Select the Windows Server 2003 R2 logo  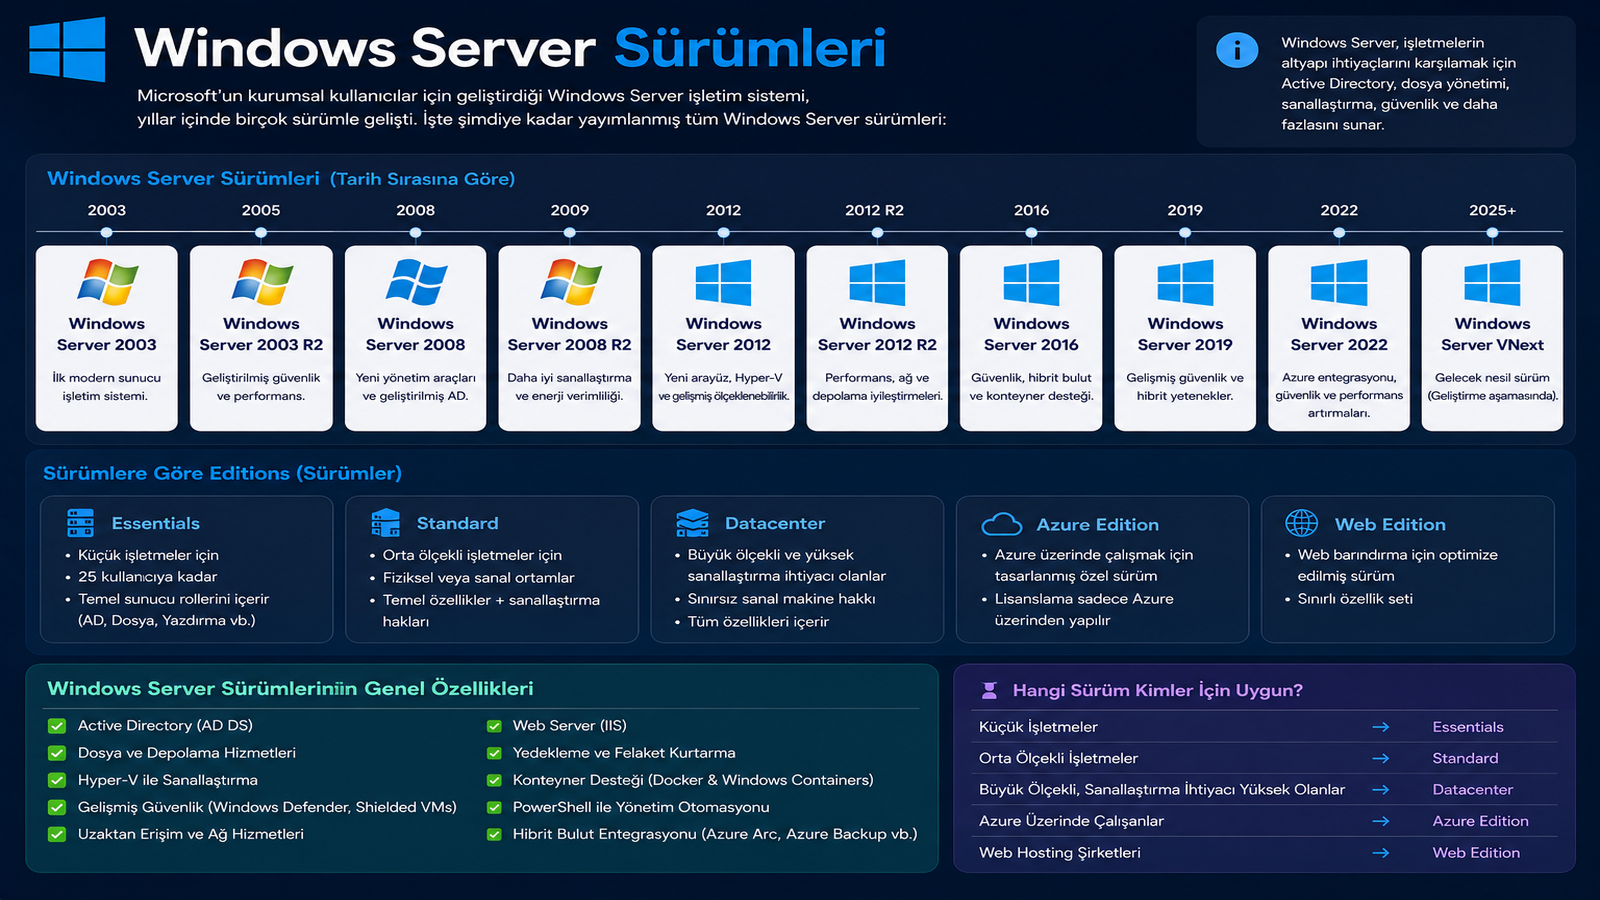pyautogui.click(x=262, y=282)
